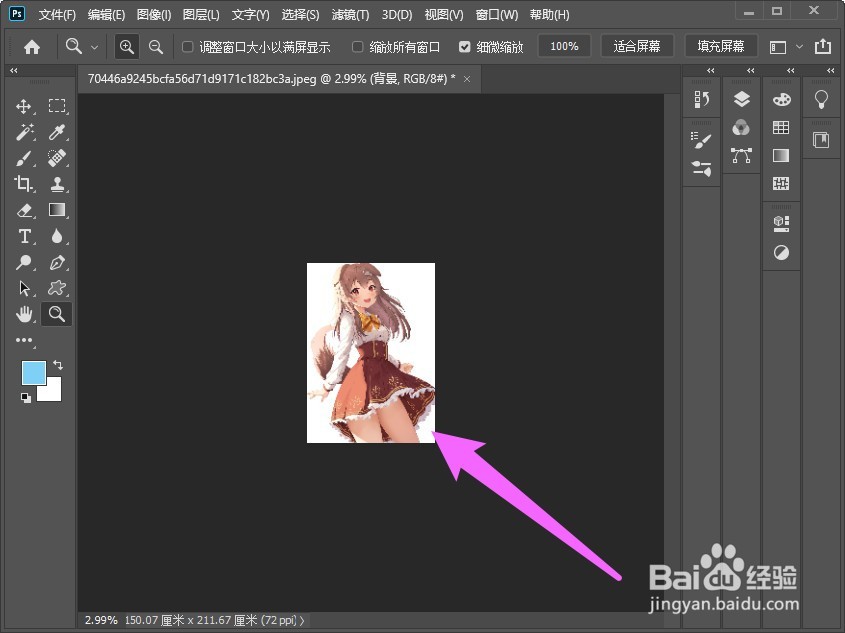Open the Libraries panel icon

tap(821, 140)
